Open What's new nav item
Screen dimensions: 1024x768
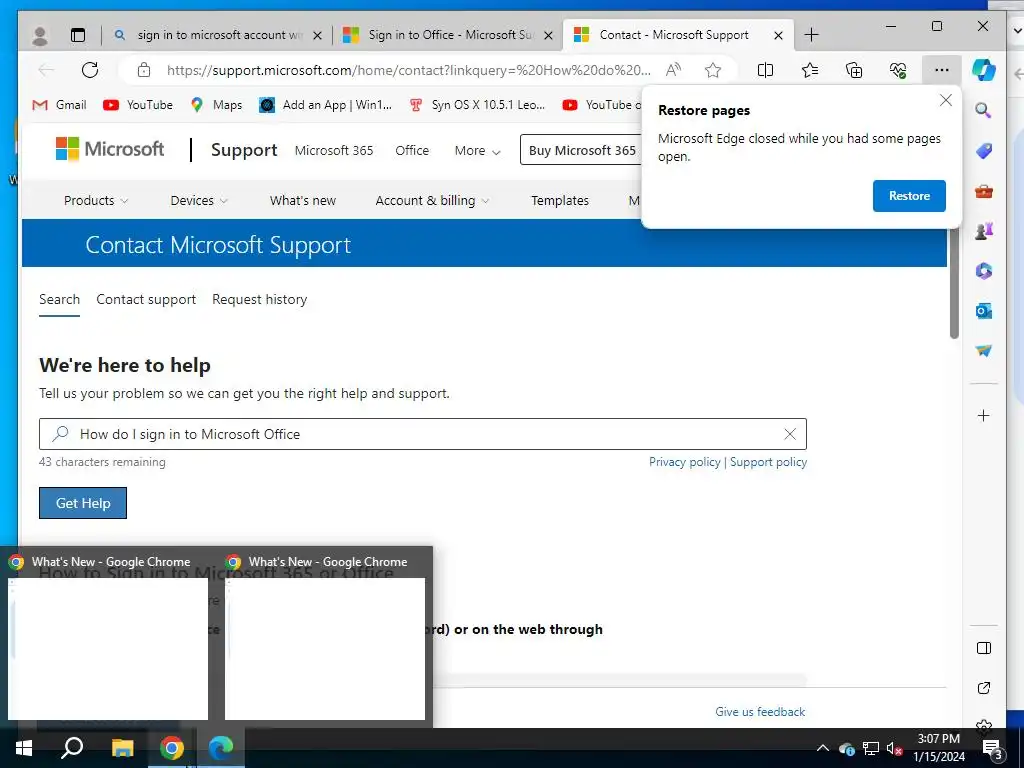(x=303, y=200)
